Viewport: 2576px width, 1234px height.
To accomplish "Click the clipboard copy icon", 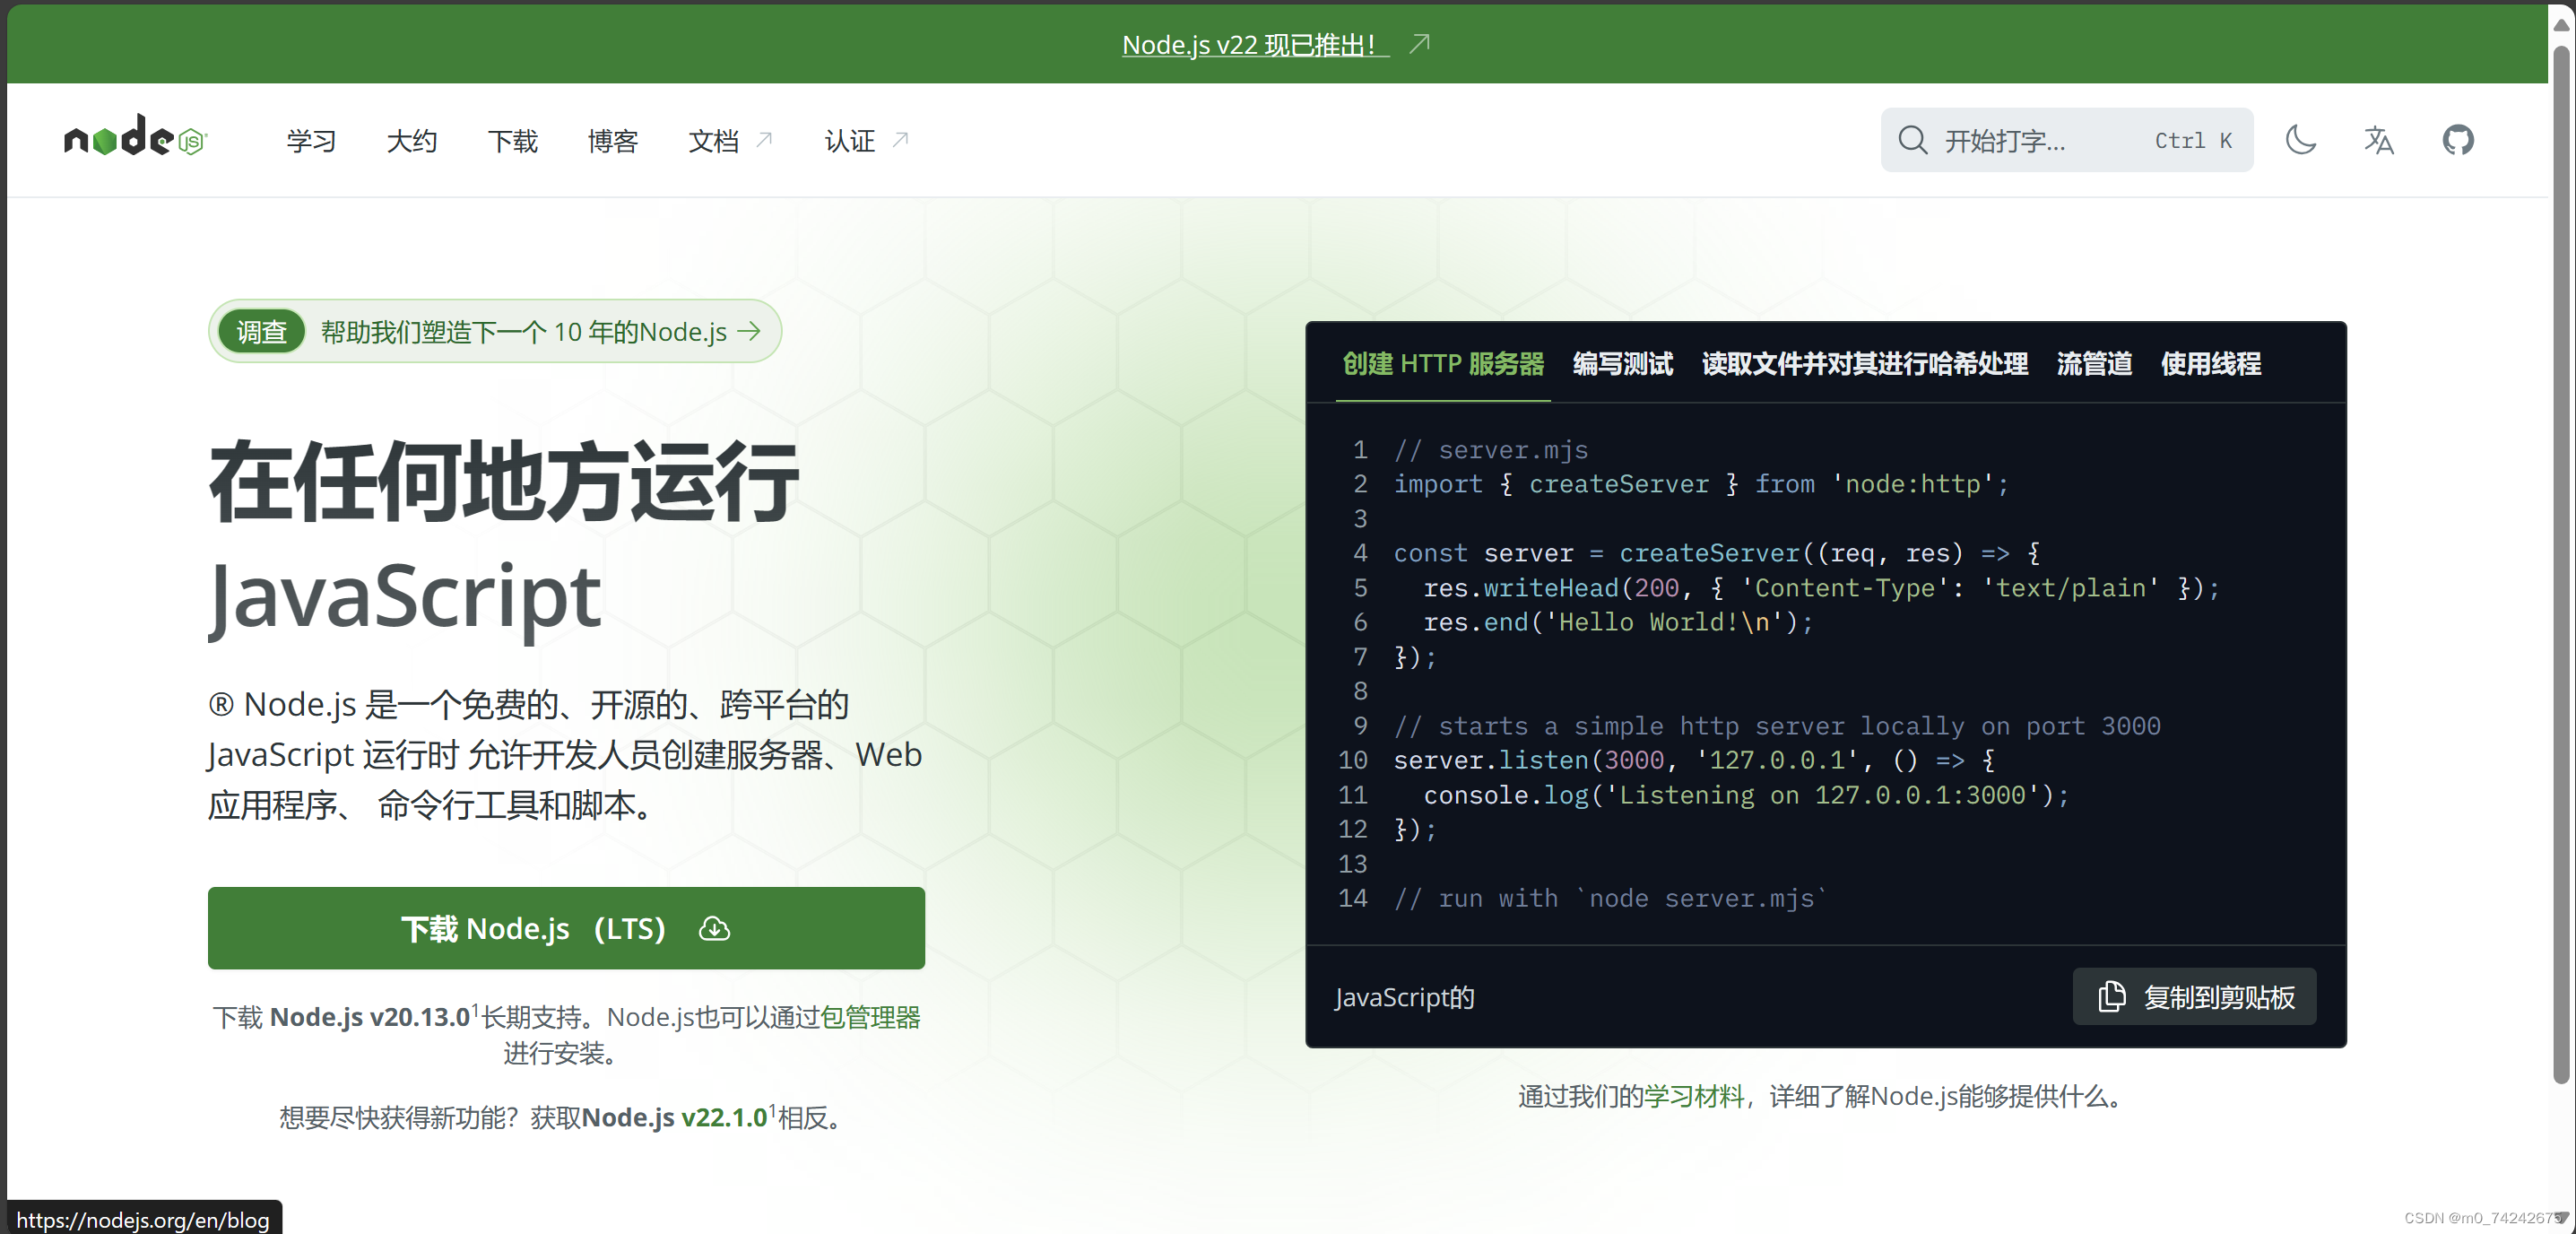I will 2111,996.
